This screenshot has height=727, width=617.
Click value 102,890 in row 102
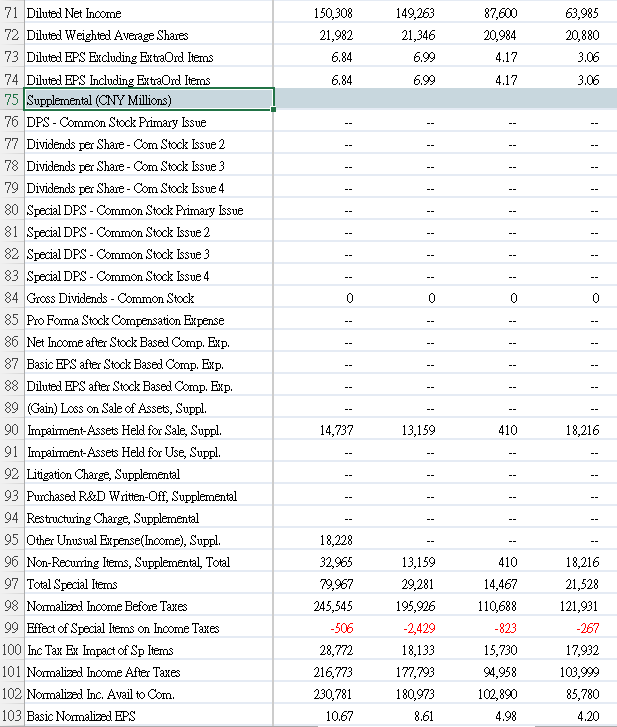coord(497,695)
